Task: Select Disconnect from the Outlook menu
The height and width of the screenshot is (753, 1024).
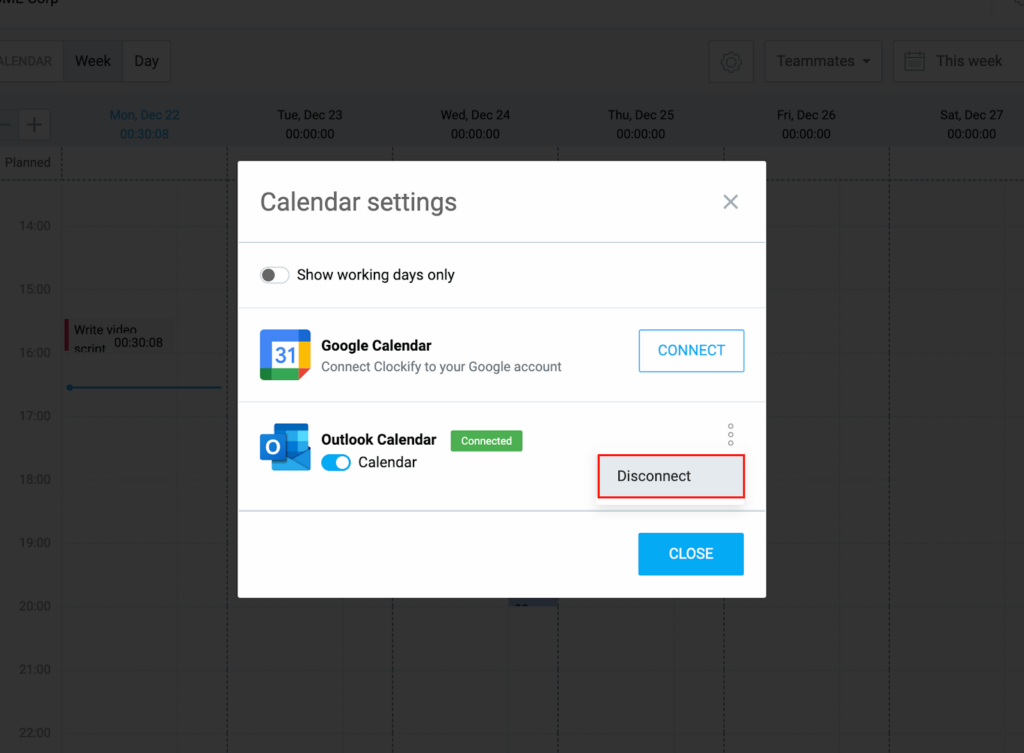Action: click(x=670, y=476)
